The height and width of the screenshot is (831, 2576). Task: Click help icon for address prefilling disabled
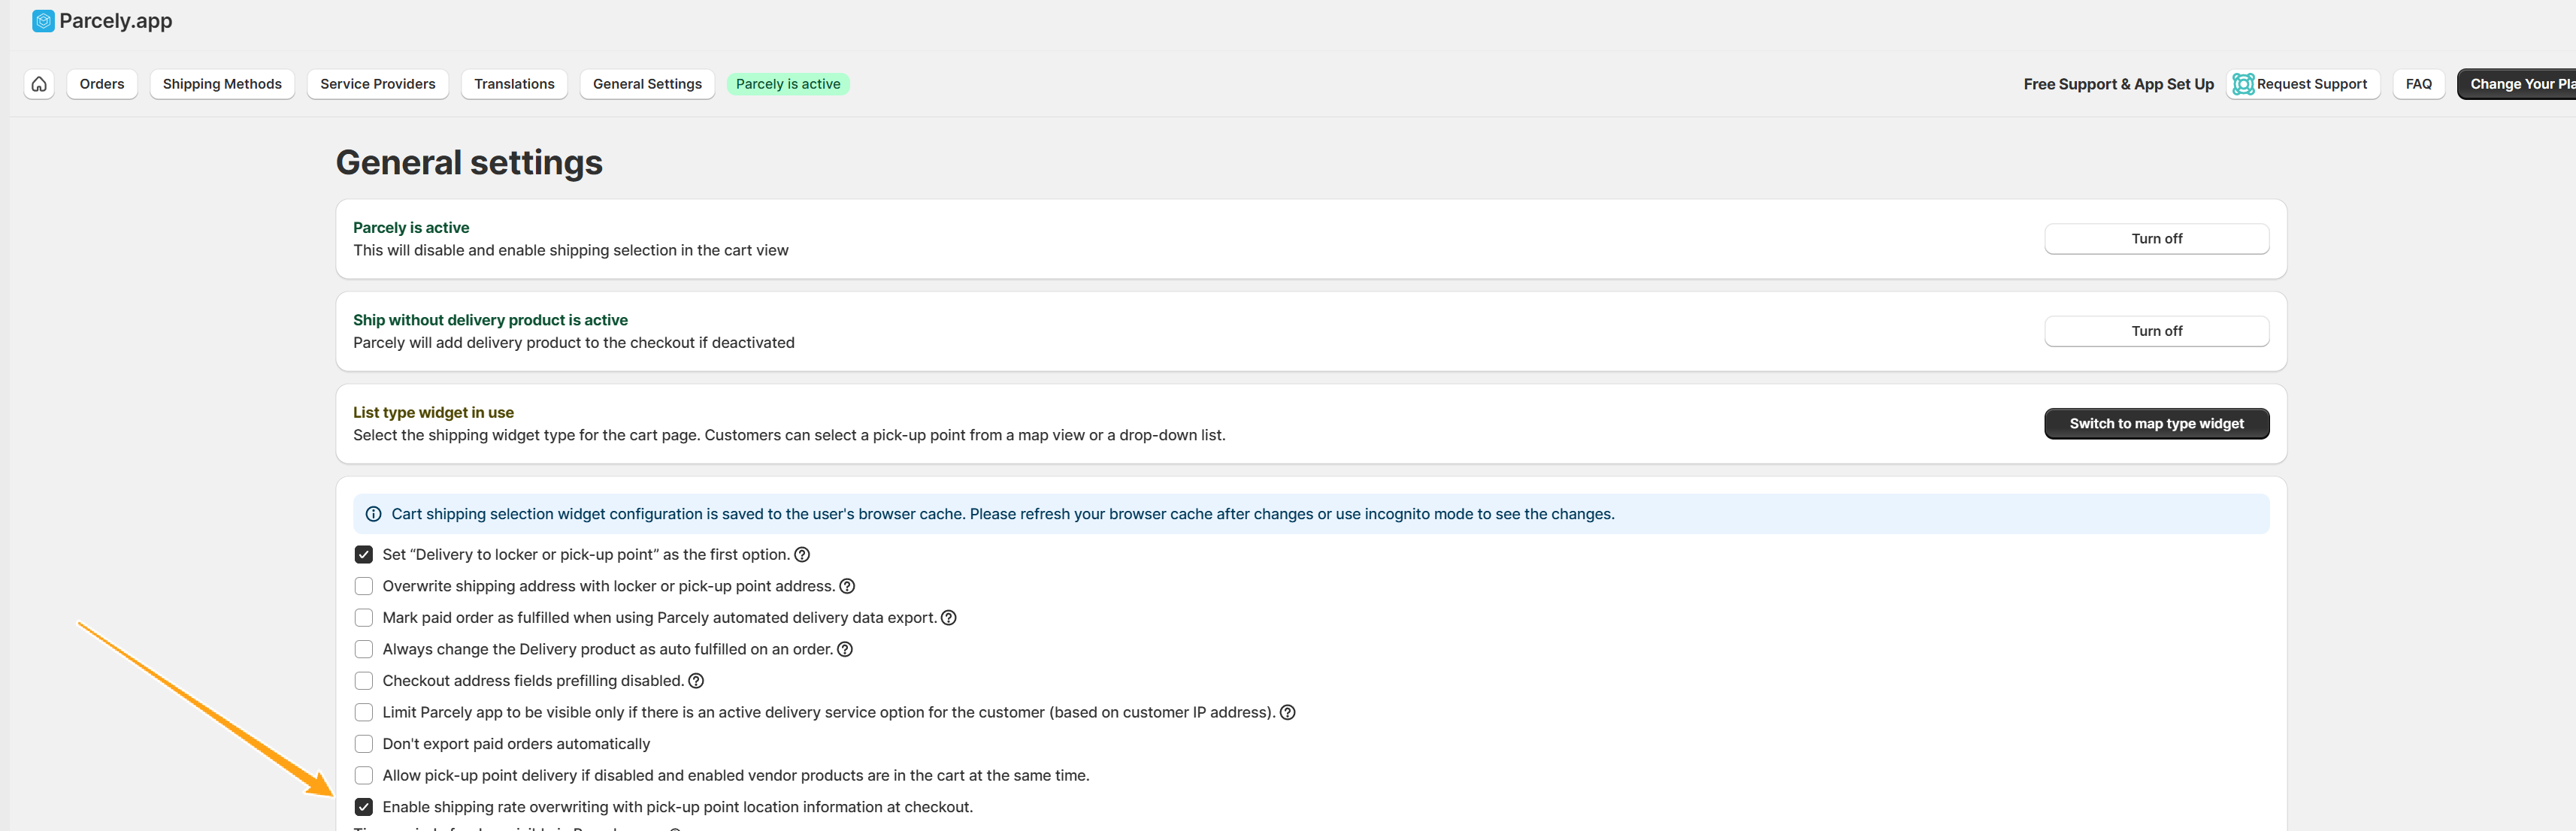[697, 681]
